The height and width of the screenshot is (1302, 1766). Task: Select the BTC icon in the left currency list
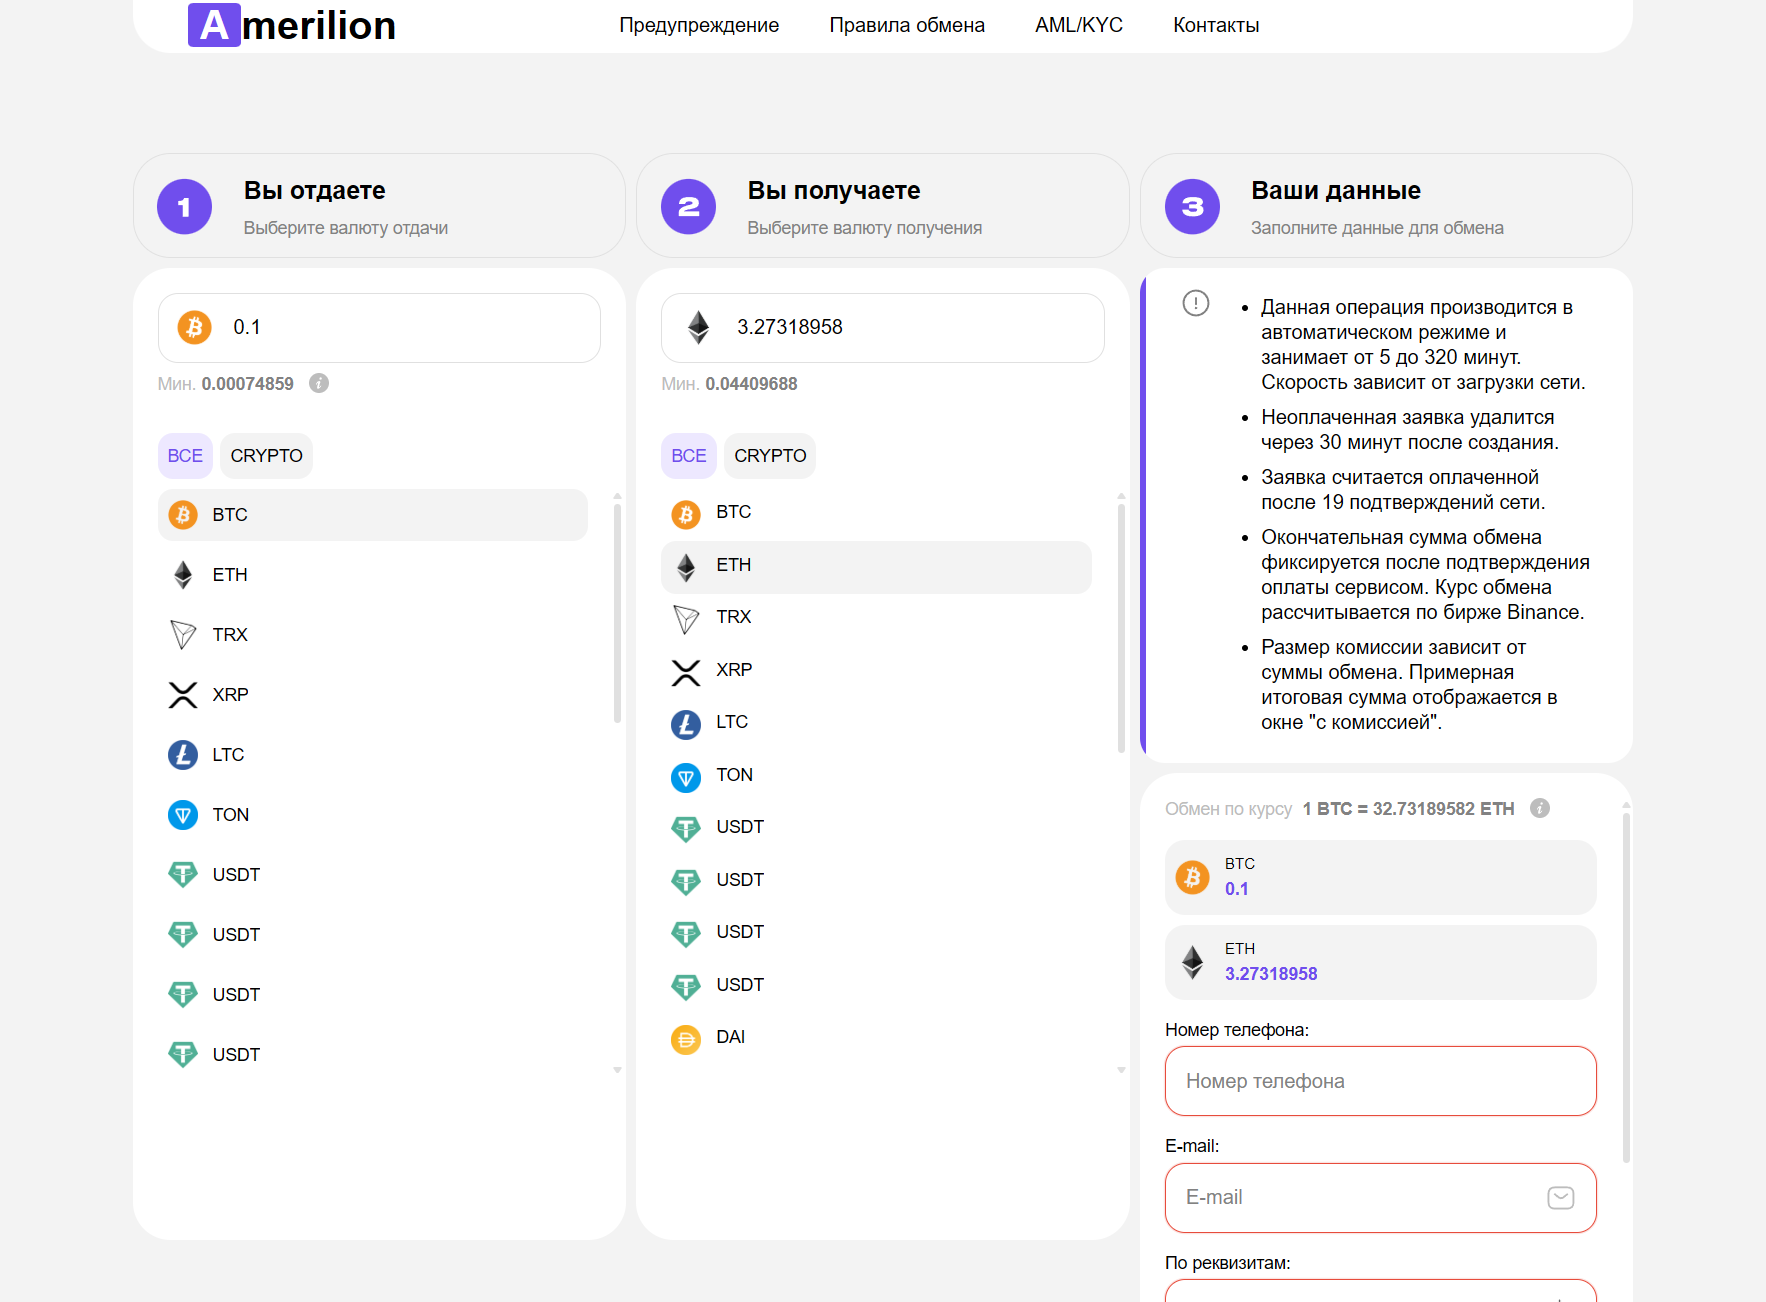[x=183, y=514]
